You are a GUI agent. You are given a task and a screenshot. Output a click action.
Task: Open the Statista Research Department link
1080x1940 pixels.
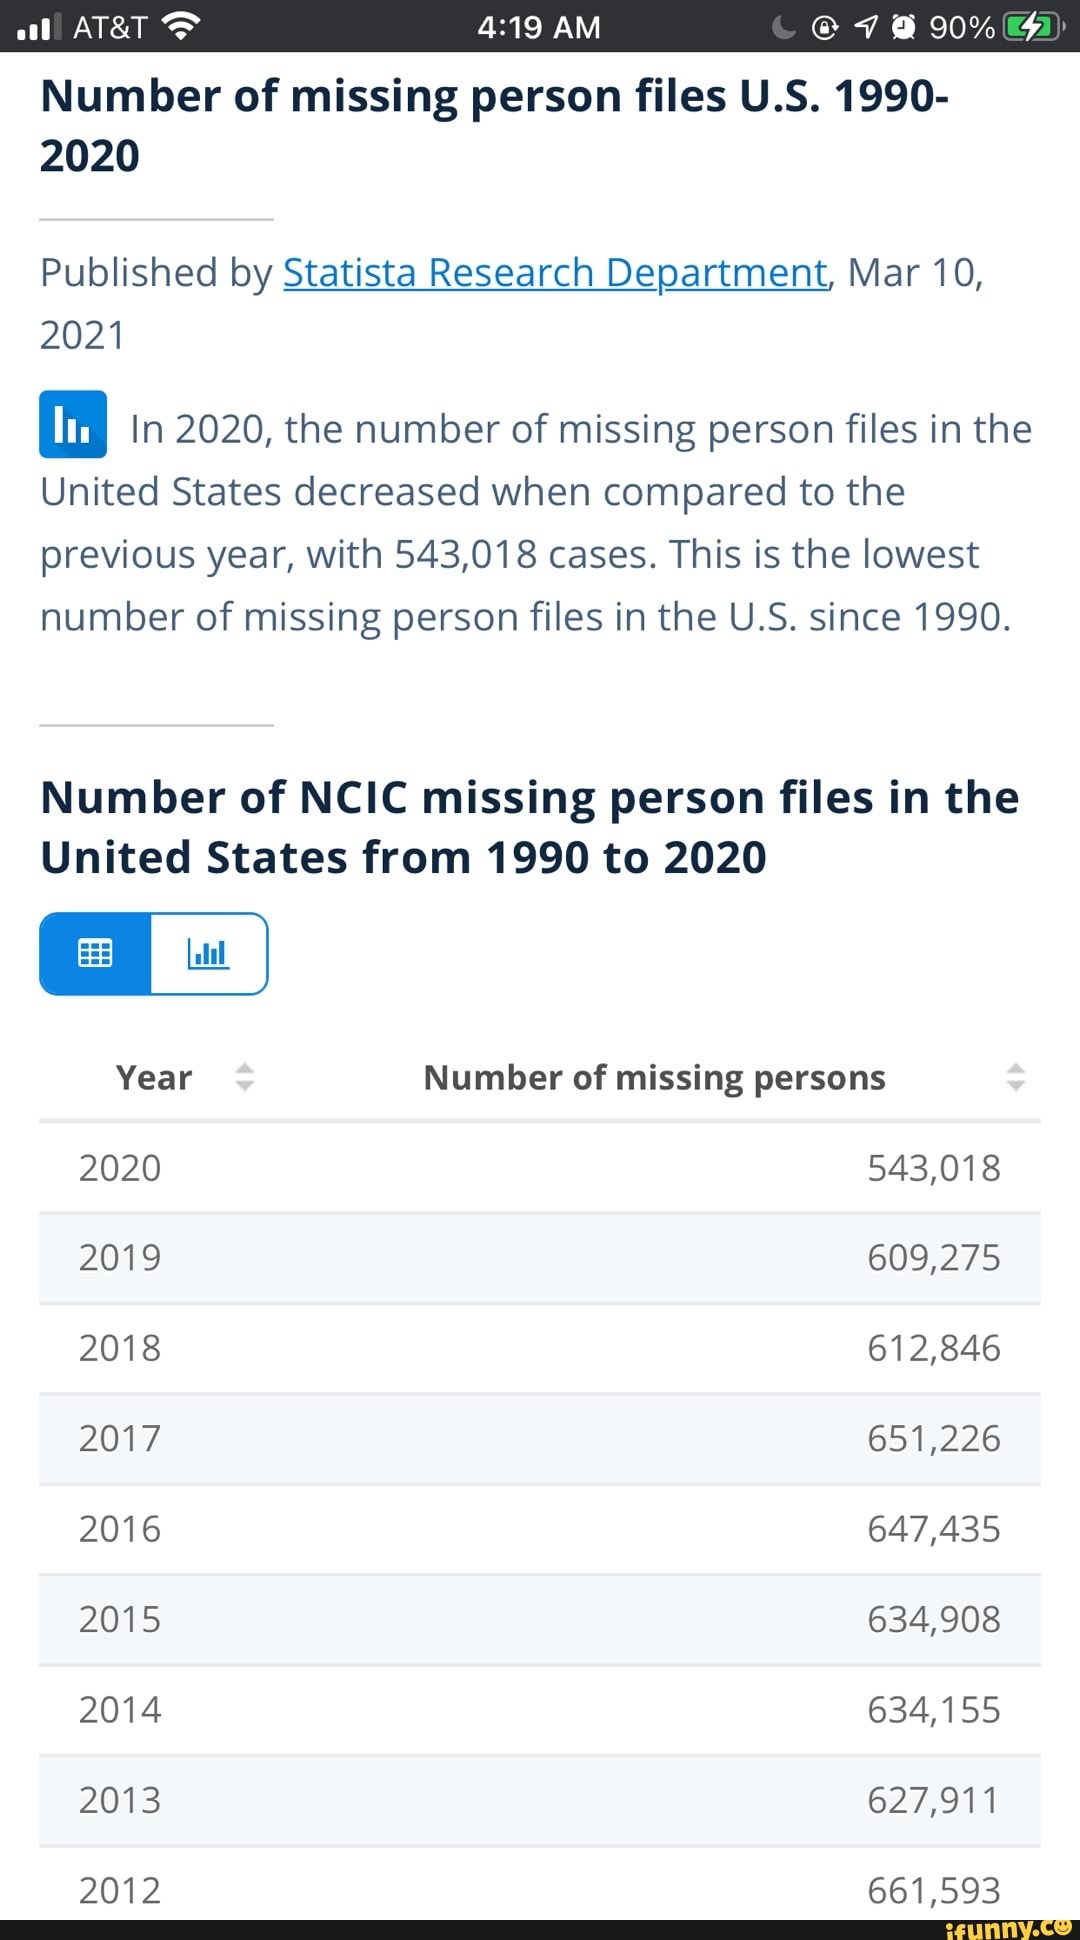tap(556, 272)
